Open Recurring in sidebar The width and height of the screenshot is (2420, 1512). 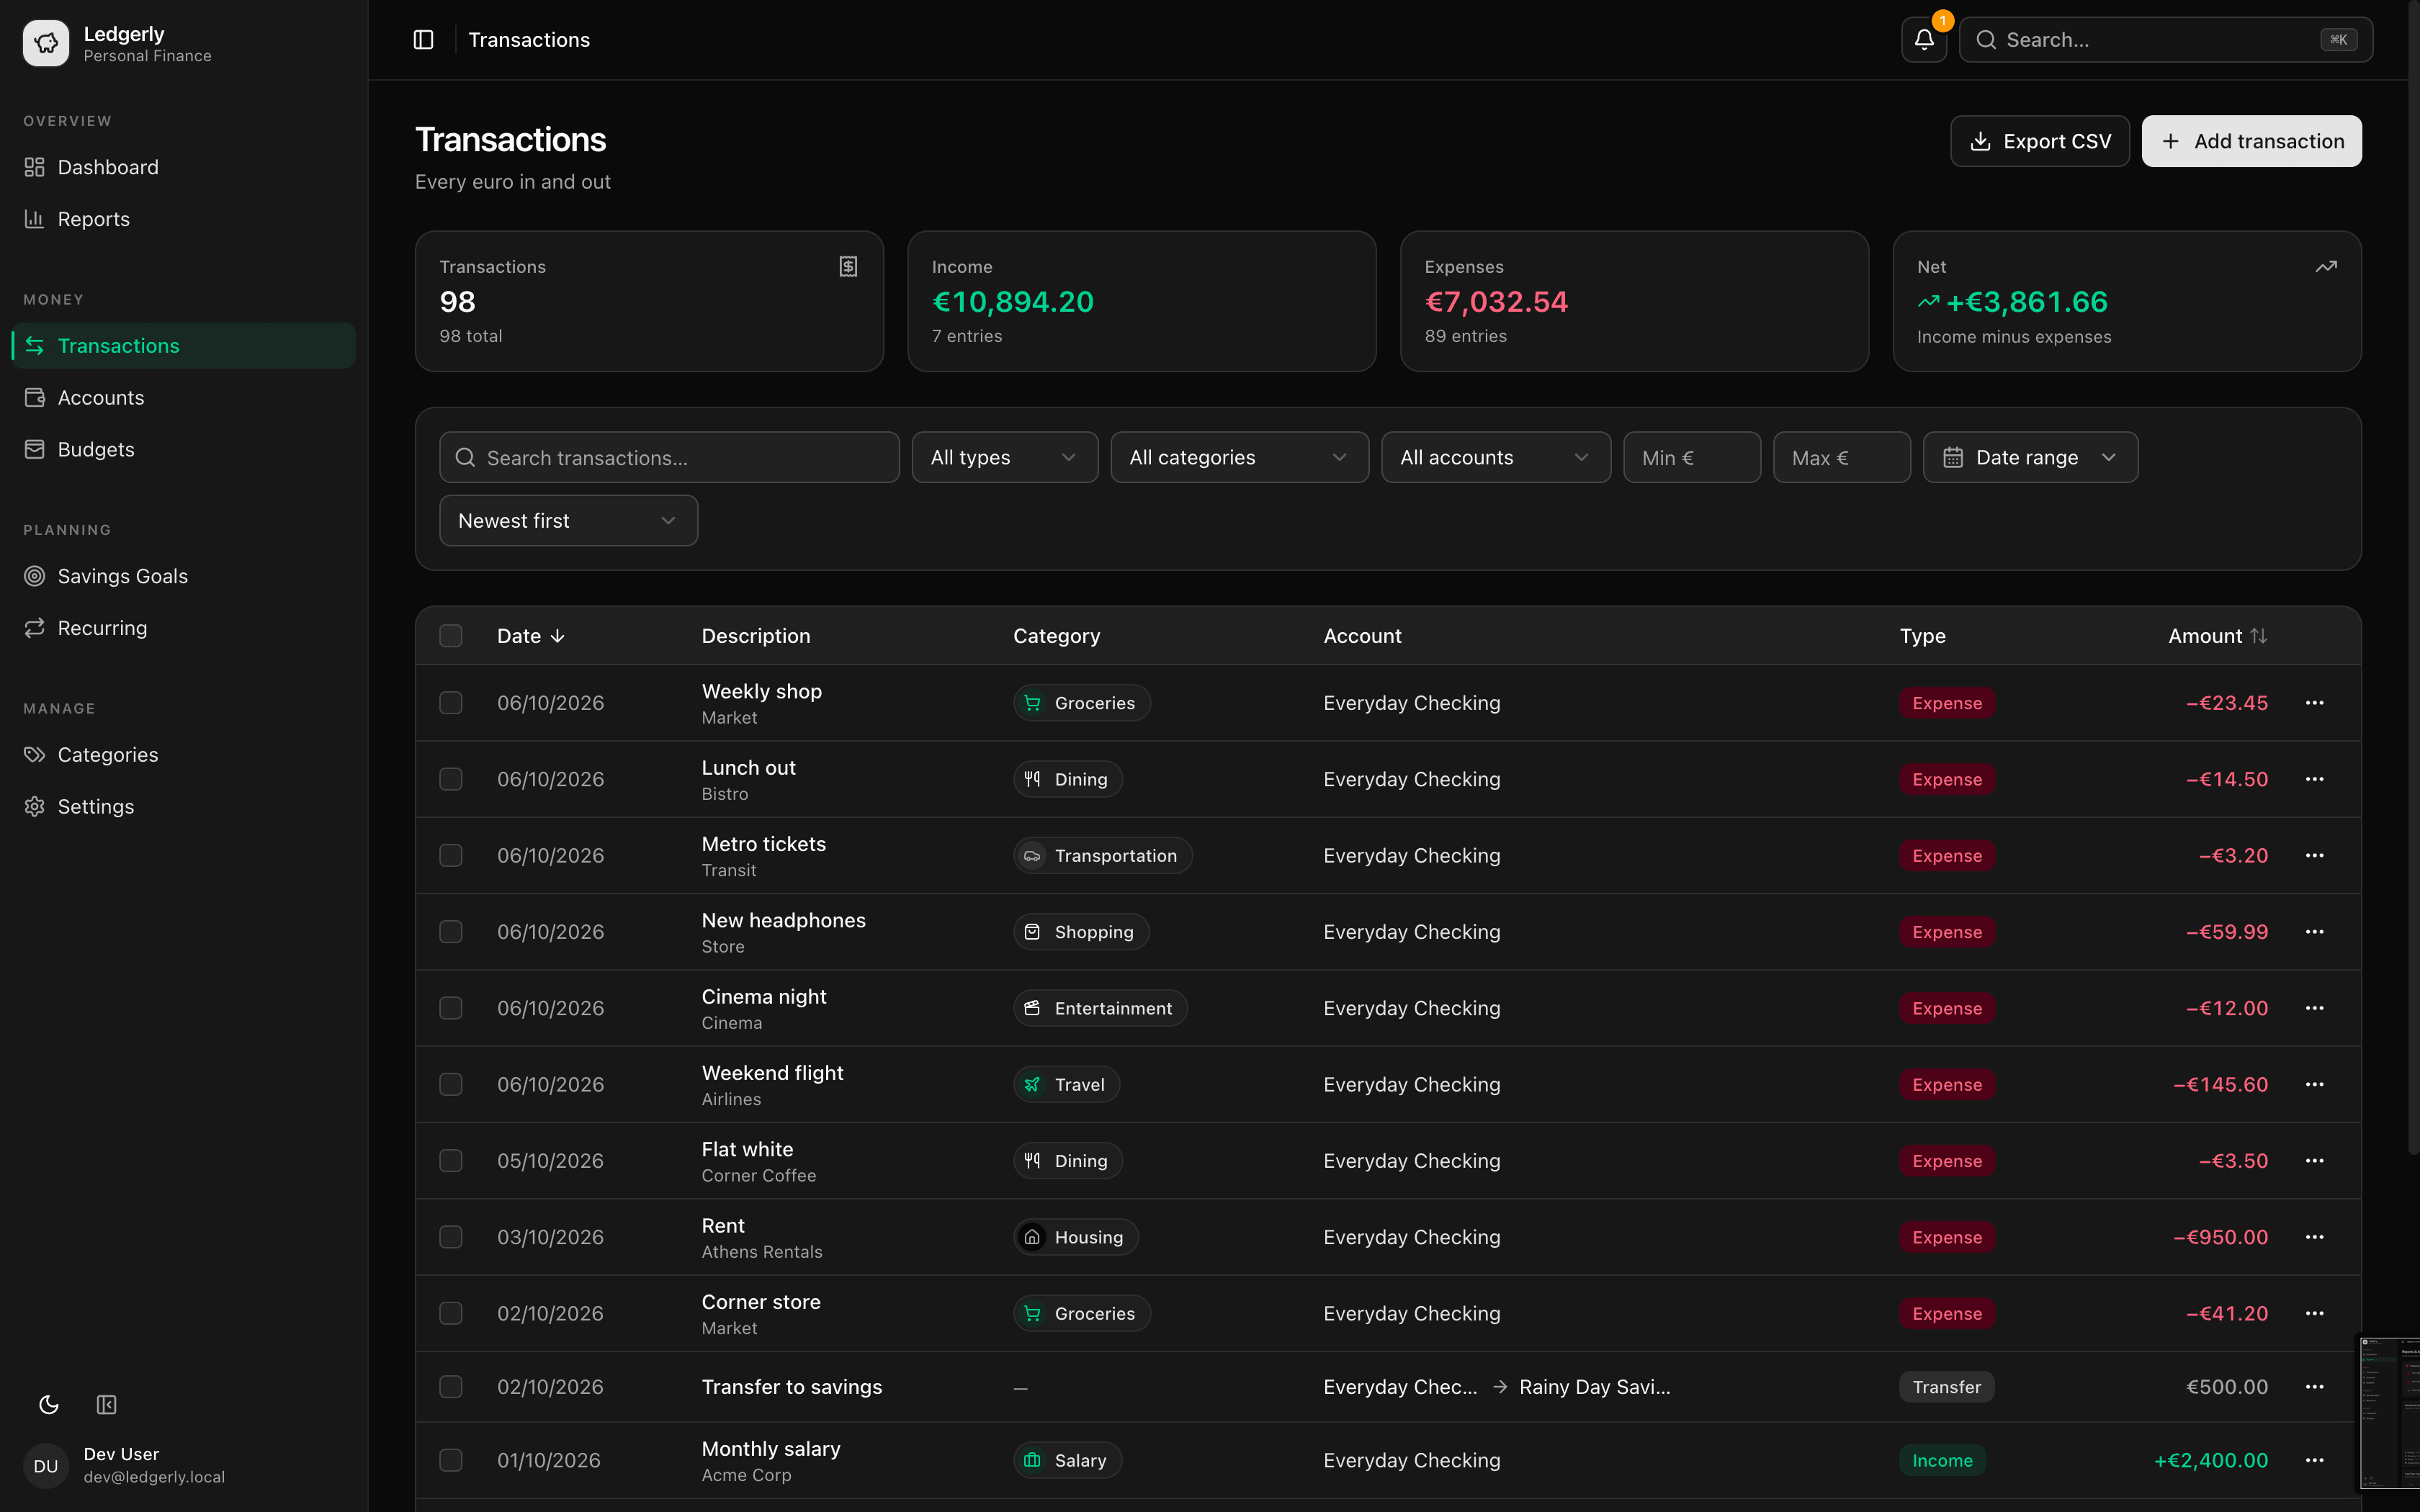(x=184, y=628)
